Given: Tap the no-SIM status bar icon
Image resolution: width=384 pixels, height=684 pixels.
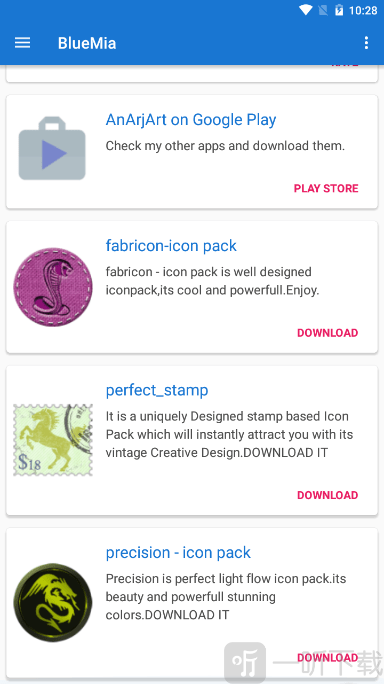Looking at the screenshot, I should [323, 10].
